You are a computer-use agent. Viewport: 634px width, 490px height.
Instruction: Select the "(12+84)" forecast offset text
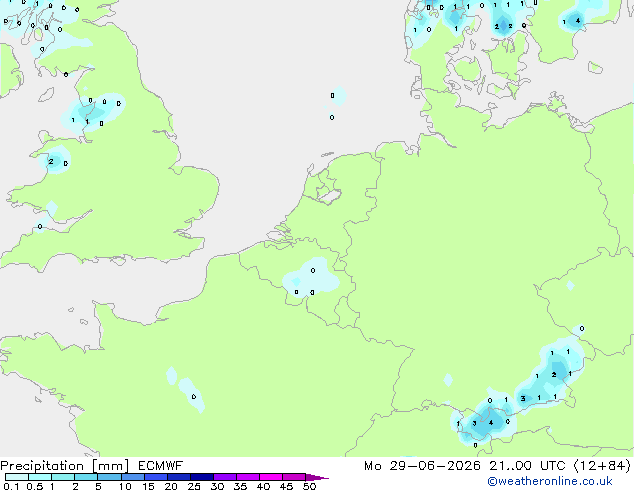tap(602, 466)
